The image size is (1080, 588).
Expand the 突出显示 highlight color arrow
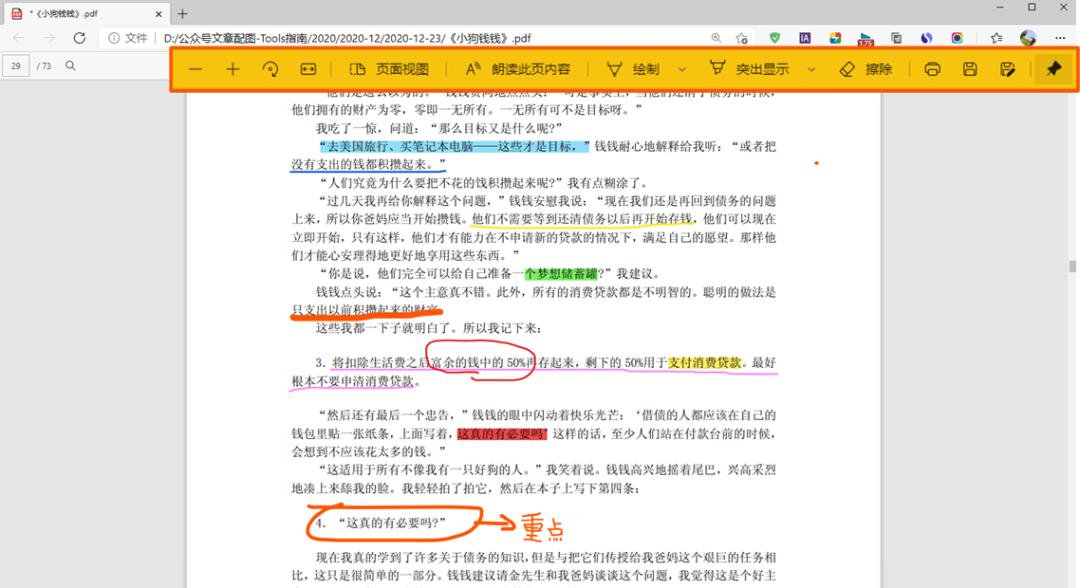[811, 69]
